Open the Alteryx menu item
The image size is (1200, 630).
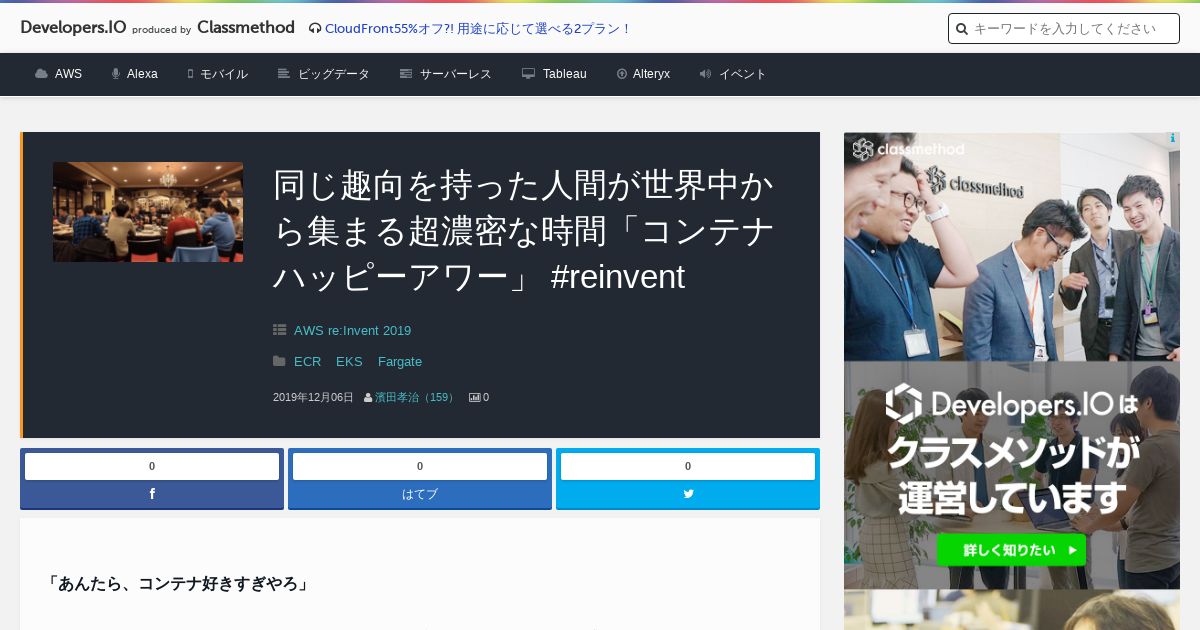(x=651, y=74)
